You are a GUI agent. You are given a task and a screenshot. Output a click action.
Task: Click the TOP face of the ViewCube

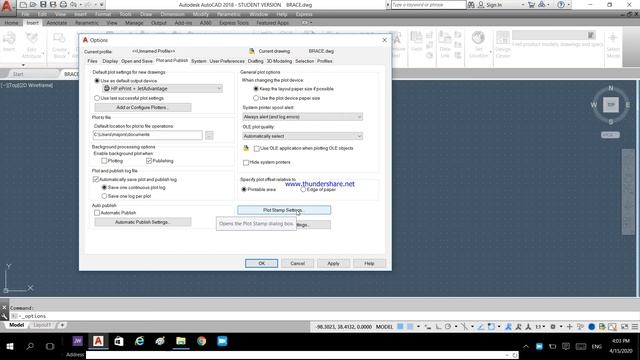[611, 104]
